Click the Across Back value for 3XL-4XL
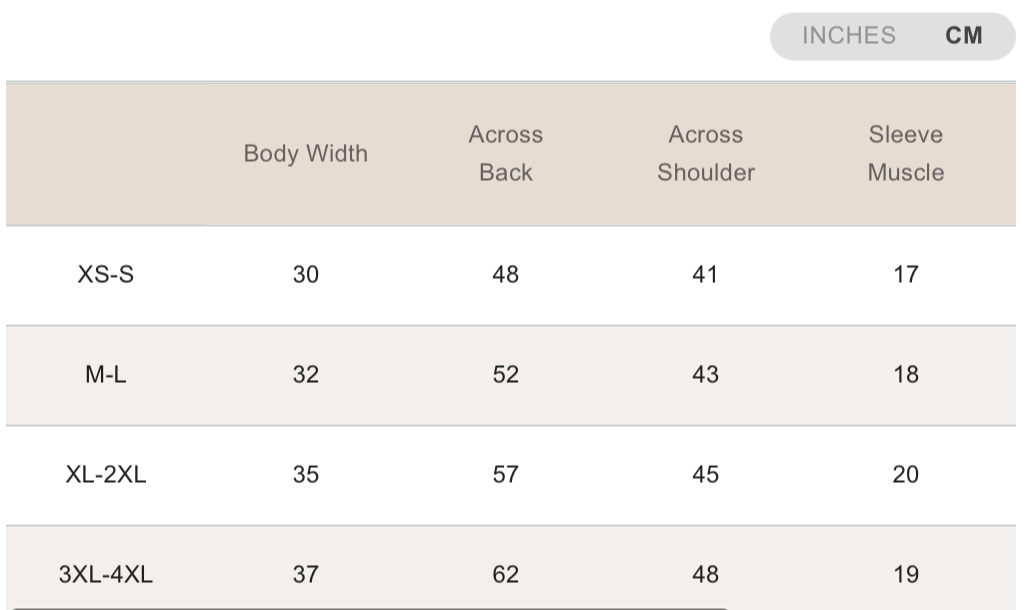 506,575
